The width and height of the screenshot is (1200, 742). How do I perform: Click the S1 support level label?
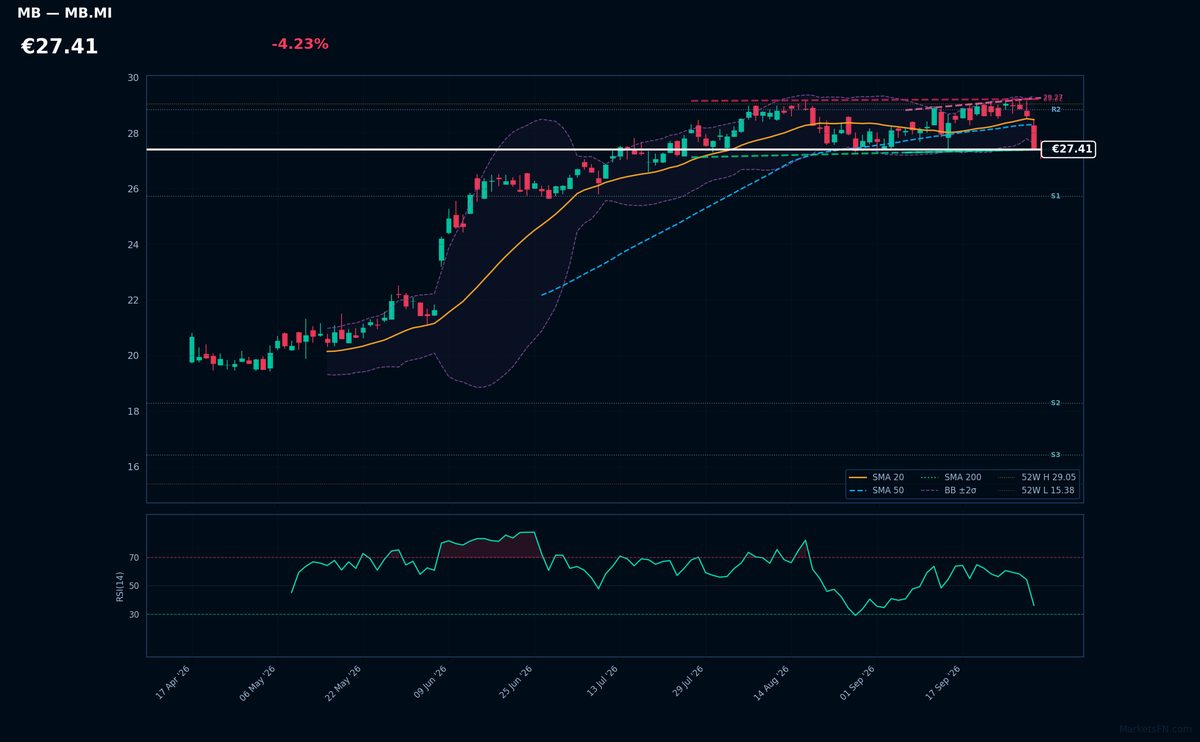[x=1055, y=196]
